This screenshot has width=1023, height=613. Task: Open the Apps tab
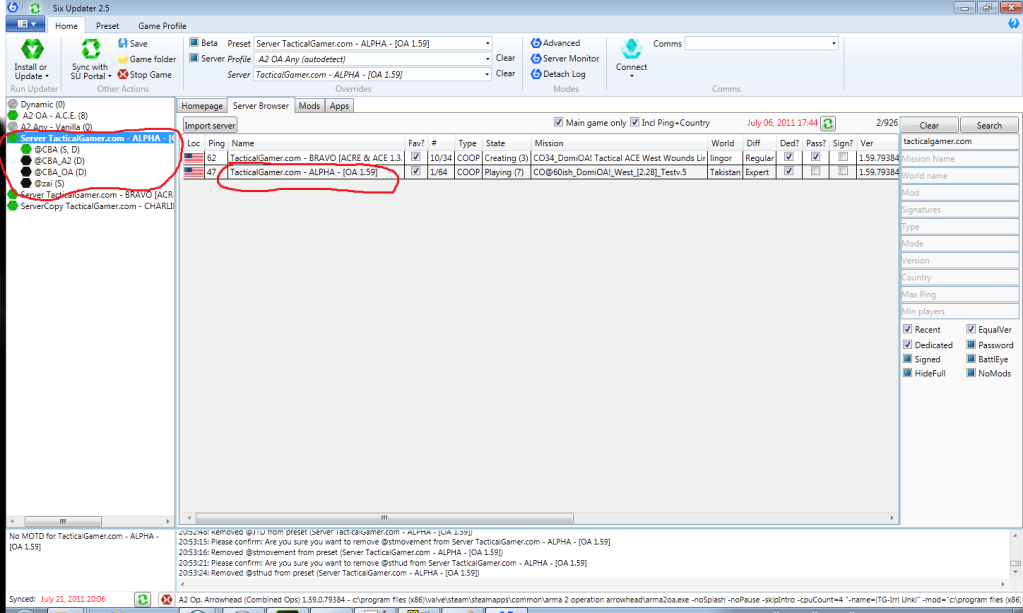click(x=339, y=106)
